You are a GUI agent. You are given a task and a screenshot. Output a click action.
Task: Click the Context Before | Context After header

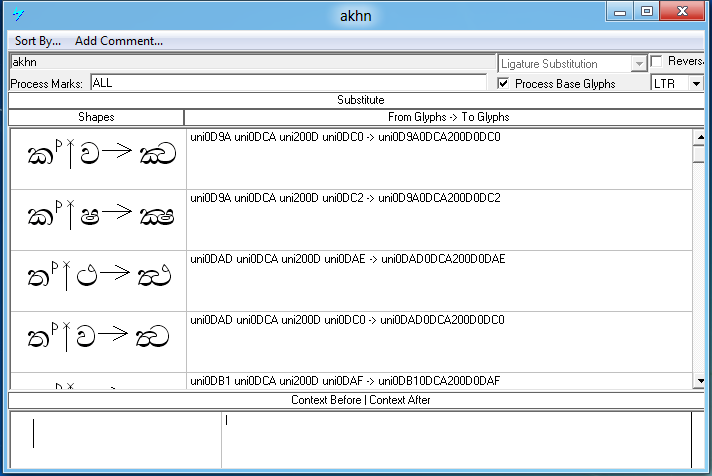(x=361, y=400)
